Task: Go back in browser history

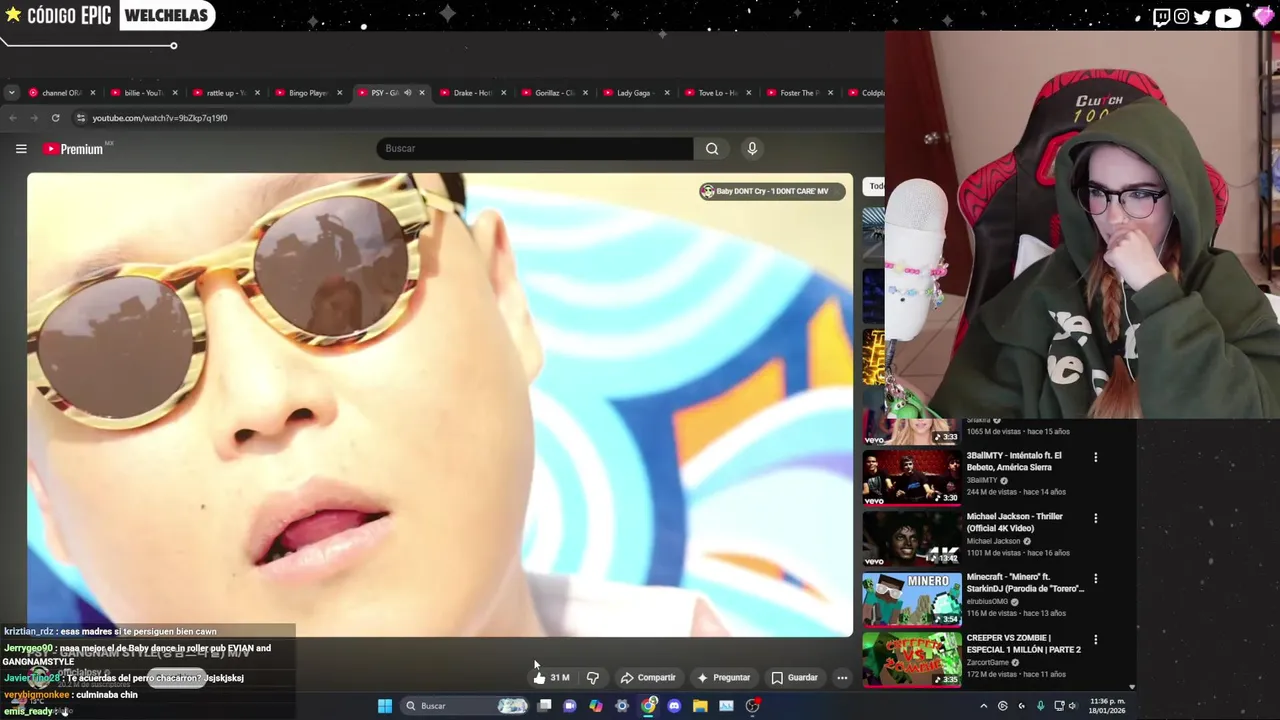Action: [x=12, y=118]
